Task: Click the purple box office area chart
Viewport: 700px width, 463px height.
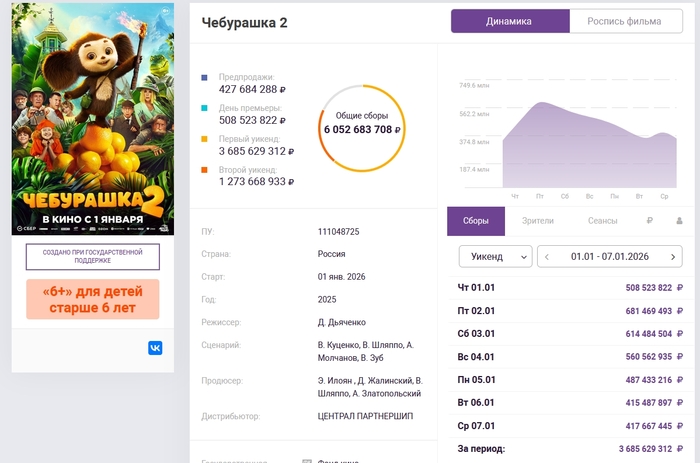Action: coord(589,147)
